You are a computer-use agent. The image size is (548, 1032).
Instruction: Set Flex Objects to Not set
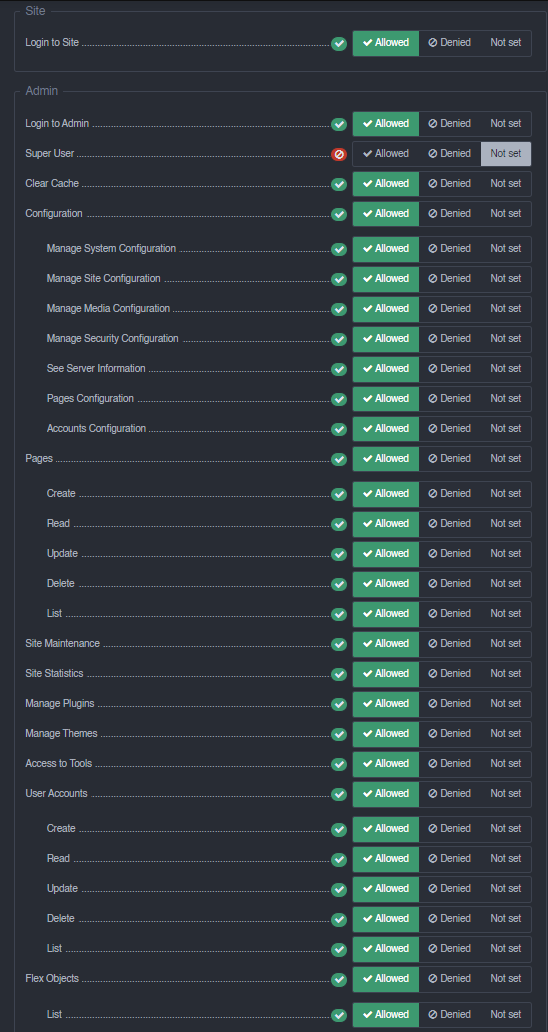tap(505, 979)
